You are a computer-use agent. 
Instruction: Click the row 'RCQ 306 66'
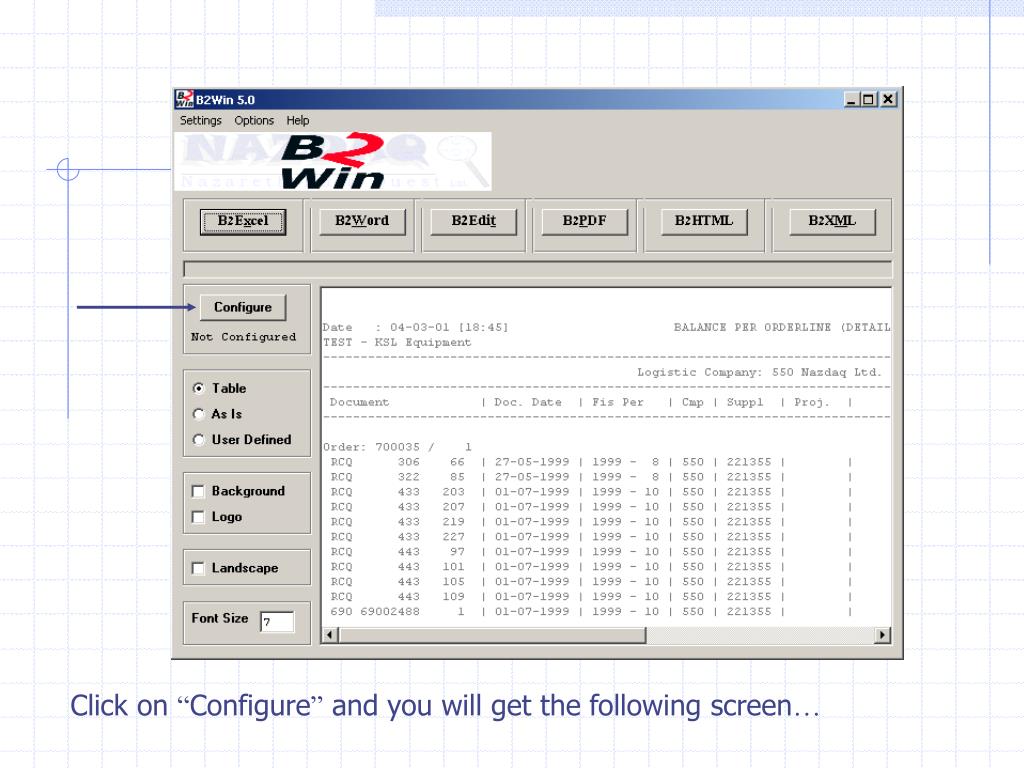point(590,462)
